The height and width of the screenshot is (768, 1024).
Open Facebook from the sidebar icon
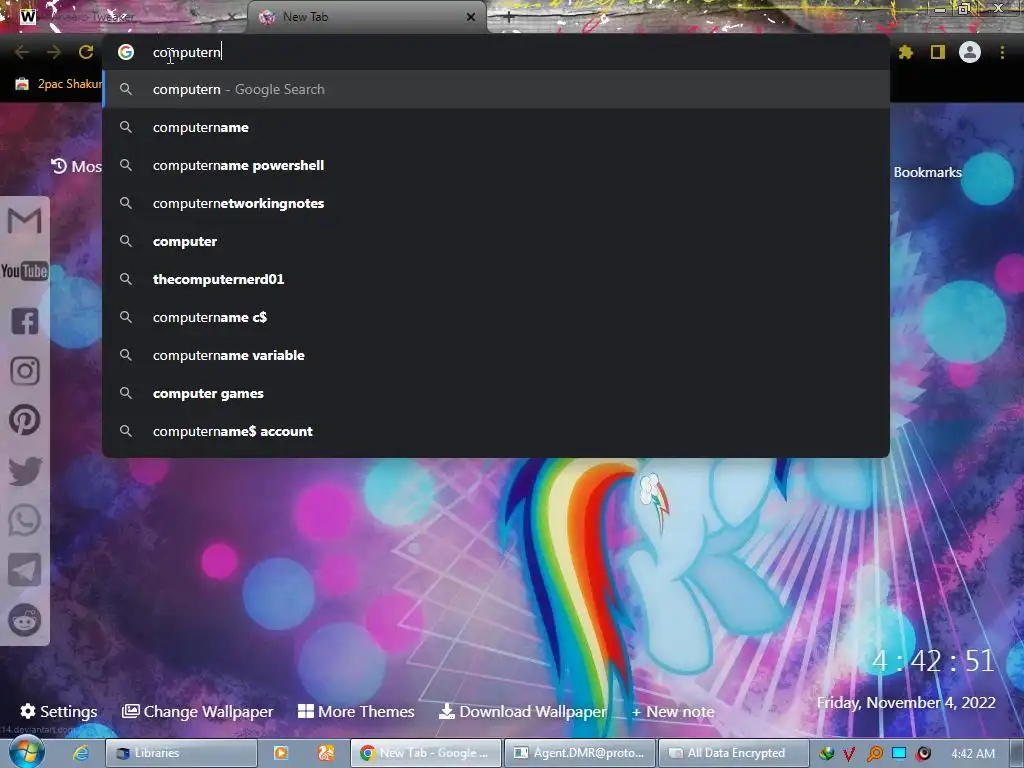point(25,321)
